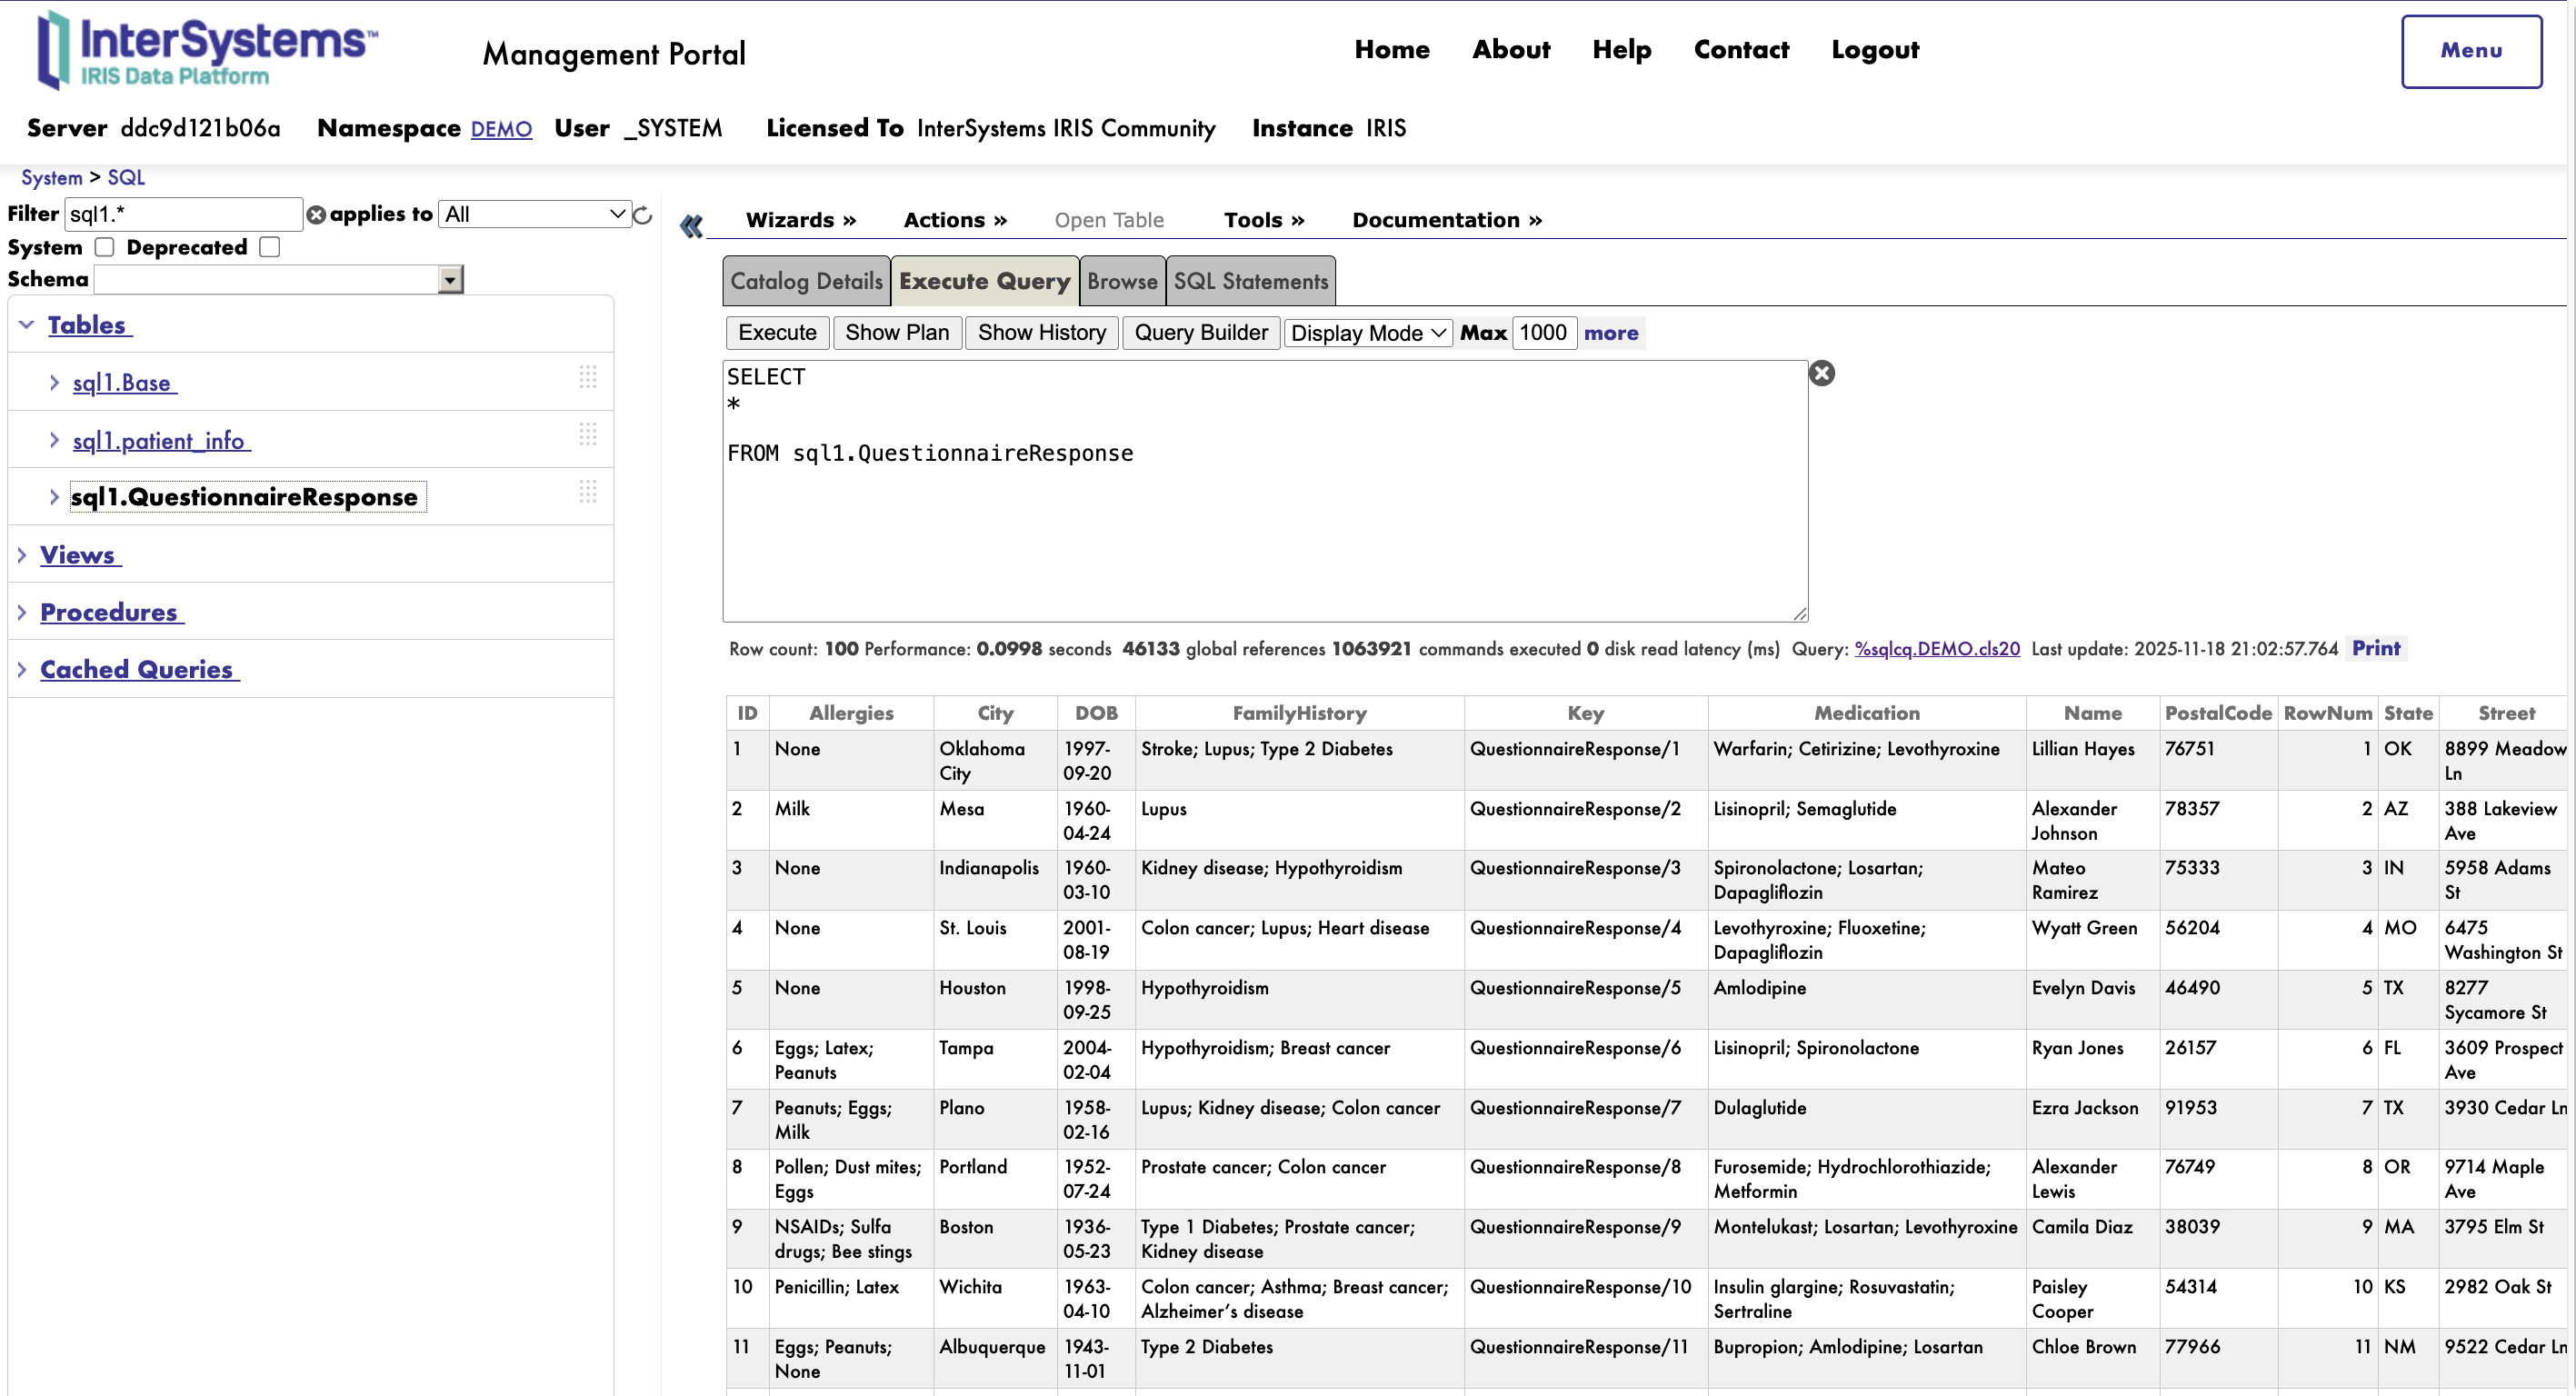Viewport: 2576px width, 1396px height.
Task: Open the Display Mode dropdown
Action: click(x=1367, y=333)
